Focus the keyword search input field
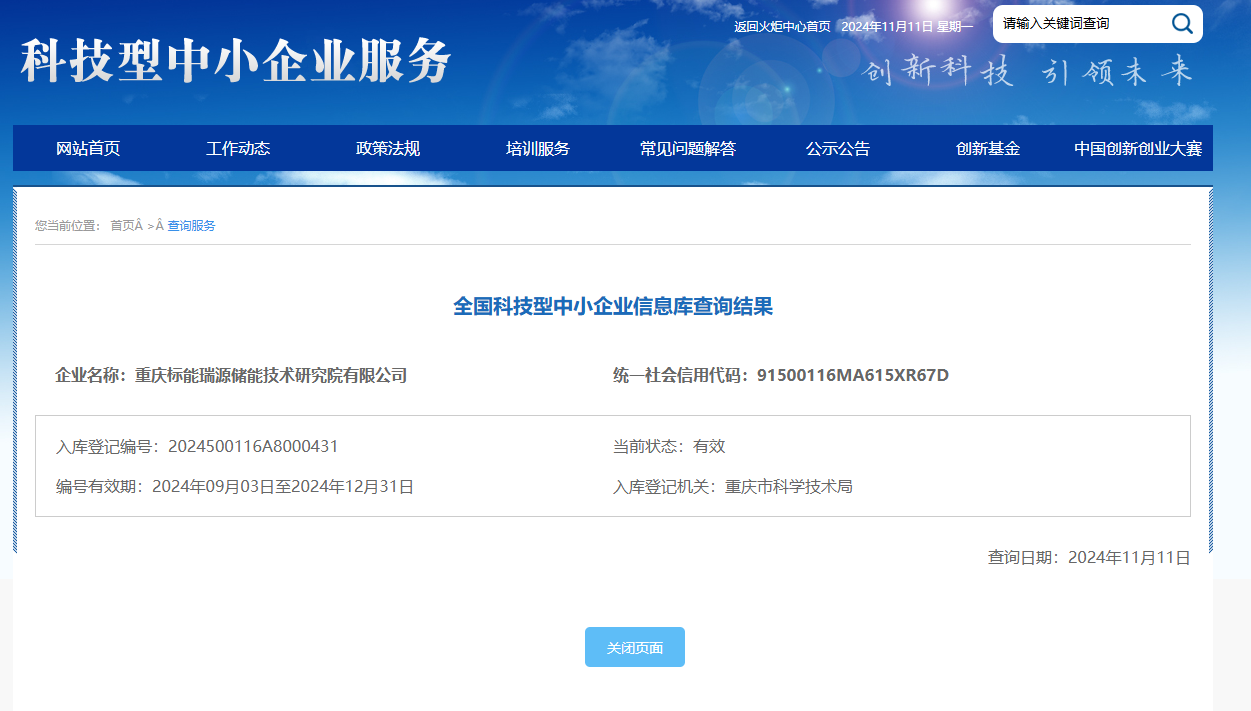The width and height of the screenshot is (1251, 711). coord(1078,24)
